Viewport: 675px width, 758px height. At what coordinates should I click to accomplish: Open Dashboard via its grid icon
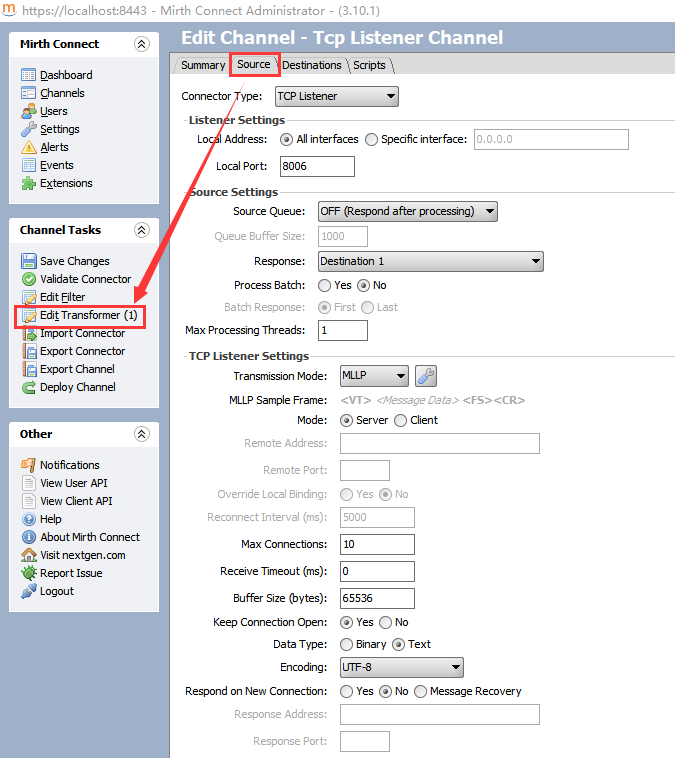[29, 75]
